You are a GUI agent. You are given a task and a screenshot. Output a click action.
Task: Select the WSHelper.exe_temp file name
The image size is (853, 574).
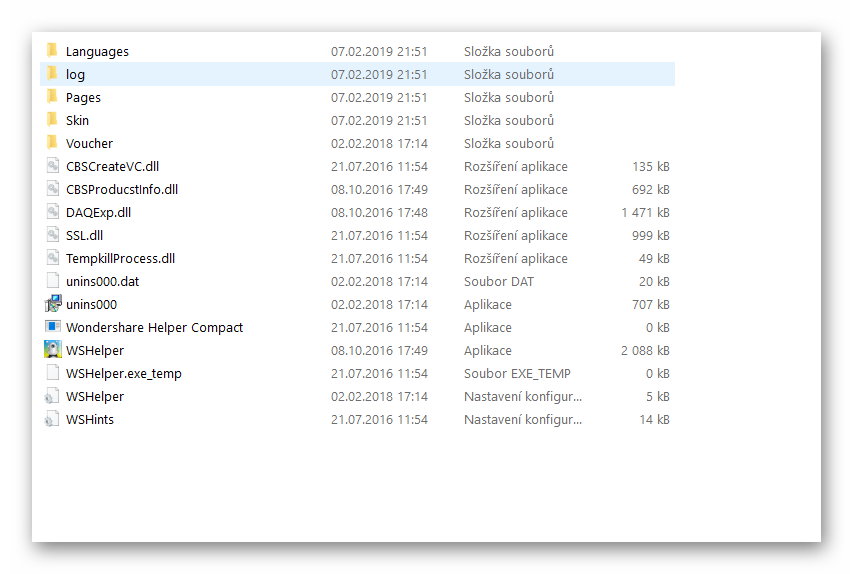click(x=123, y=374)
